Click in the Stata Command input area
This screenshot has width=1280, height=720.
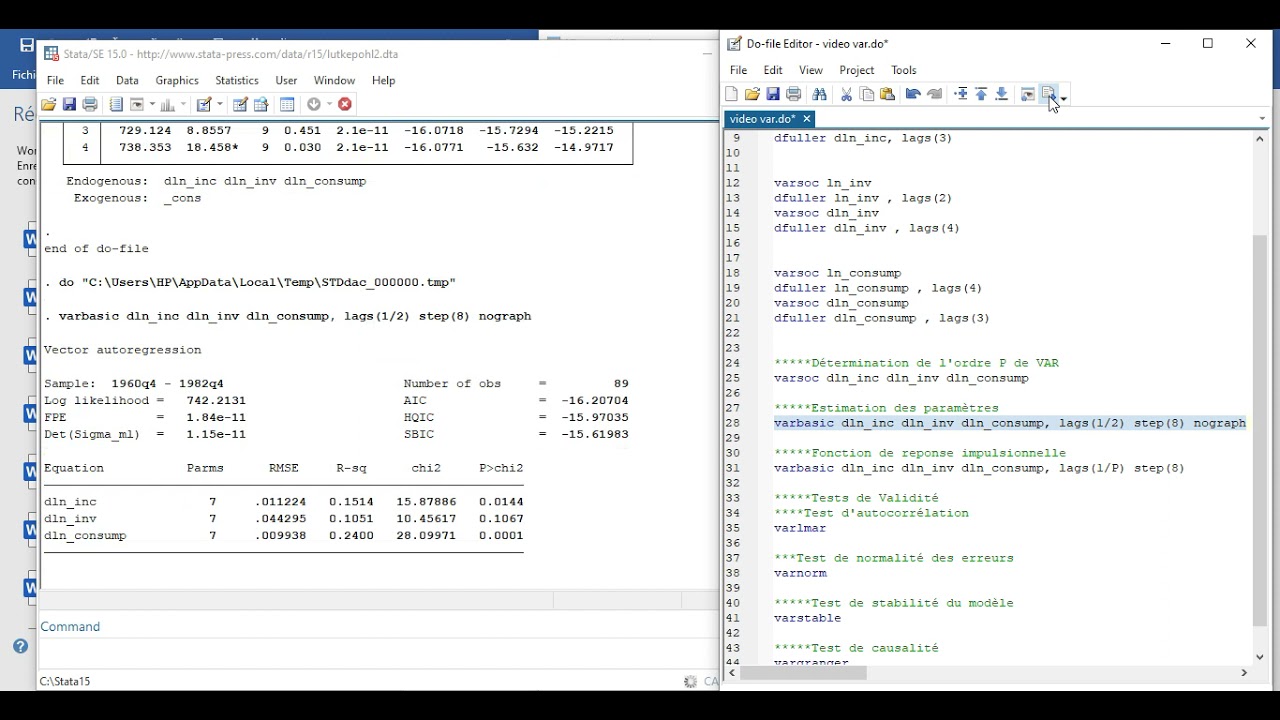coord(378,652)
